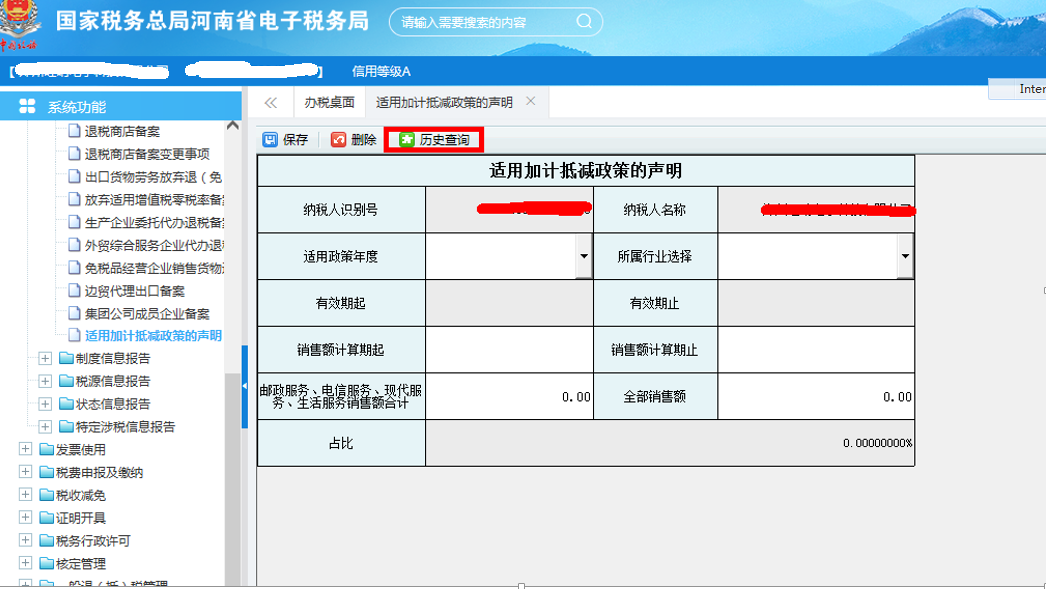打开适用政策年度下拉框
The width and height of the screenshot is (1046, 589).
[x=582, y=257]
